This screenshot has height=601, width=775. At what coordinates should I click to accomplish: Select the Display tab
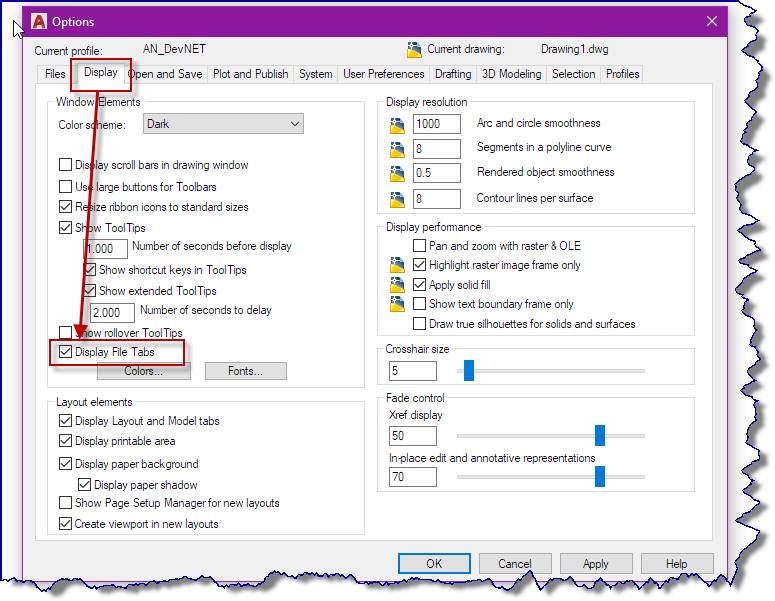(100, 73)
